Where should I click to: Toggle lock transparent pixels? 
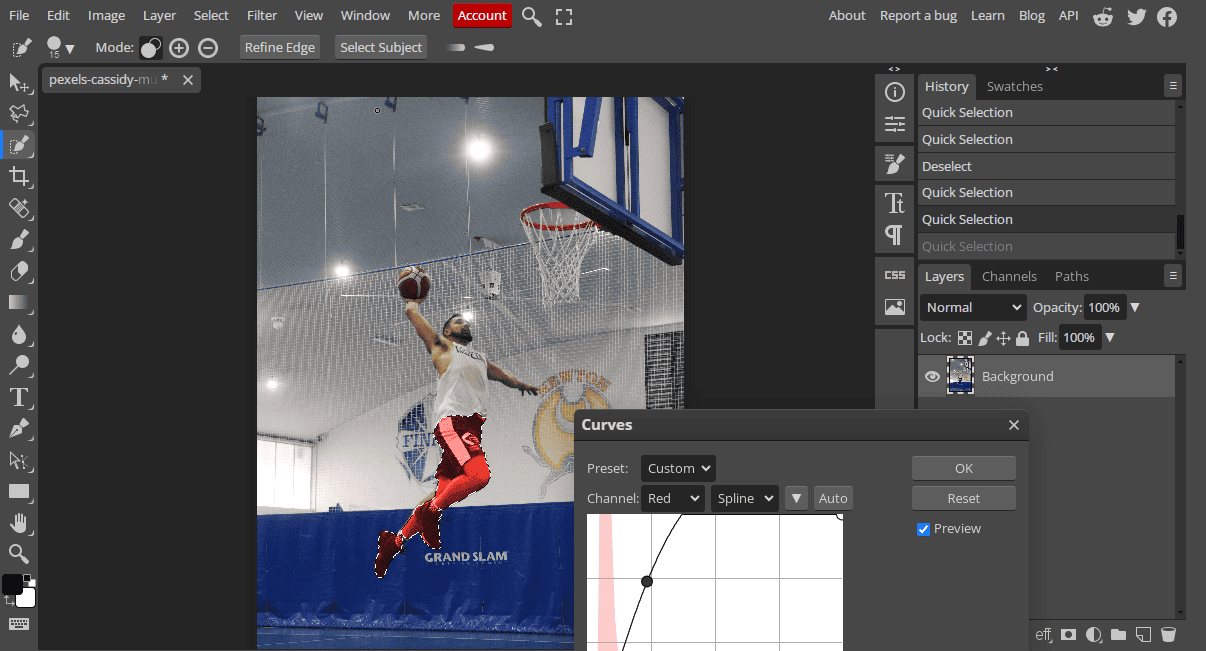tap(965, 338)
